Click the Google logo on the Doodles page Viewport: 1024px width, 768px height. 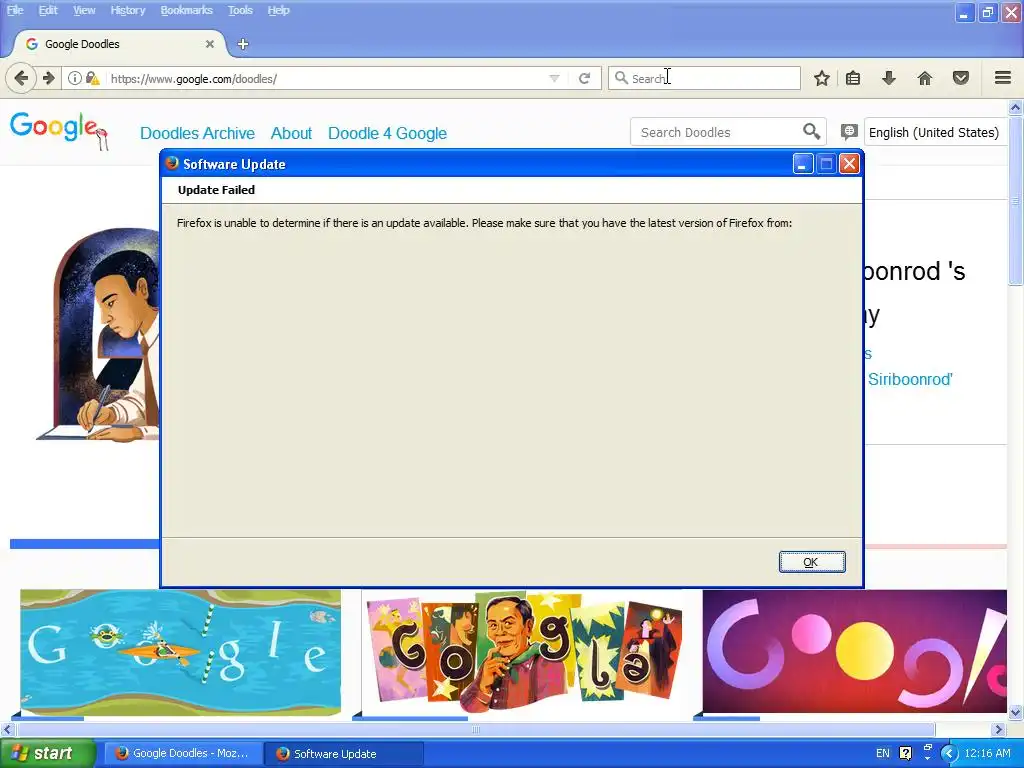pyautogui.click(x=59, y=130)
